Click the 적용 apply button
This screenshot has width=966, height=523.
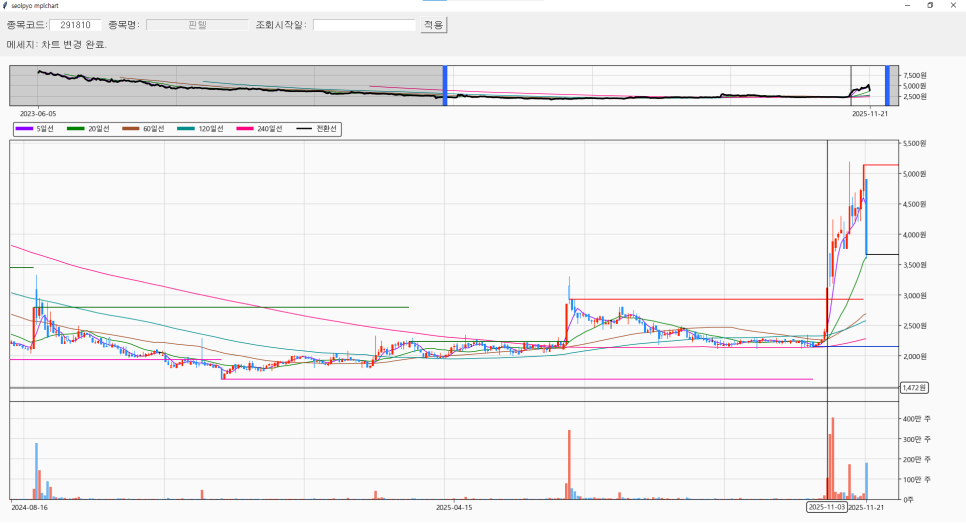pyautogui.click(x=434, y=25)
